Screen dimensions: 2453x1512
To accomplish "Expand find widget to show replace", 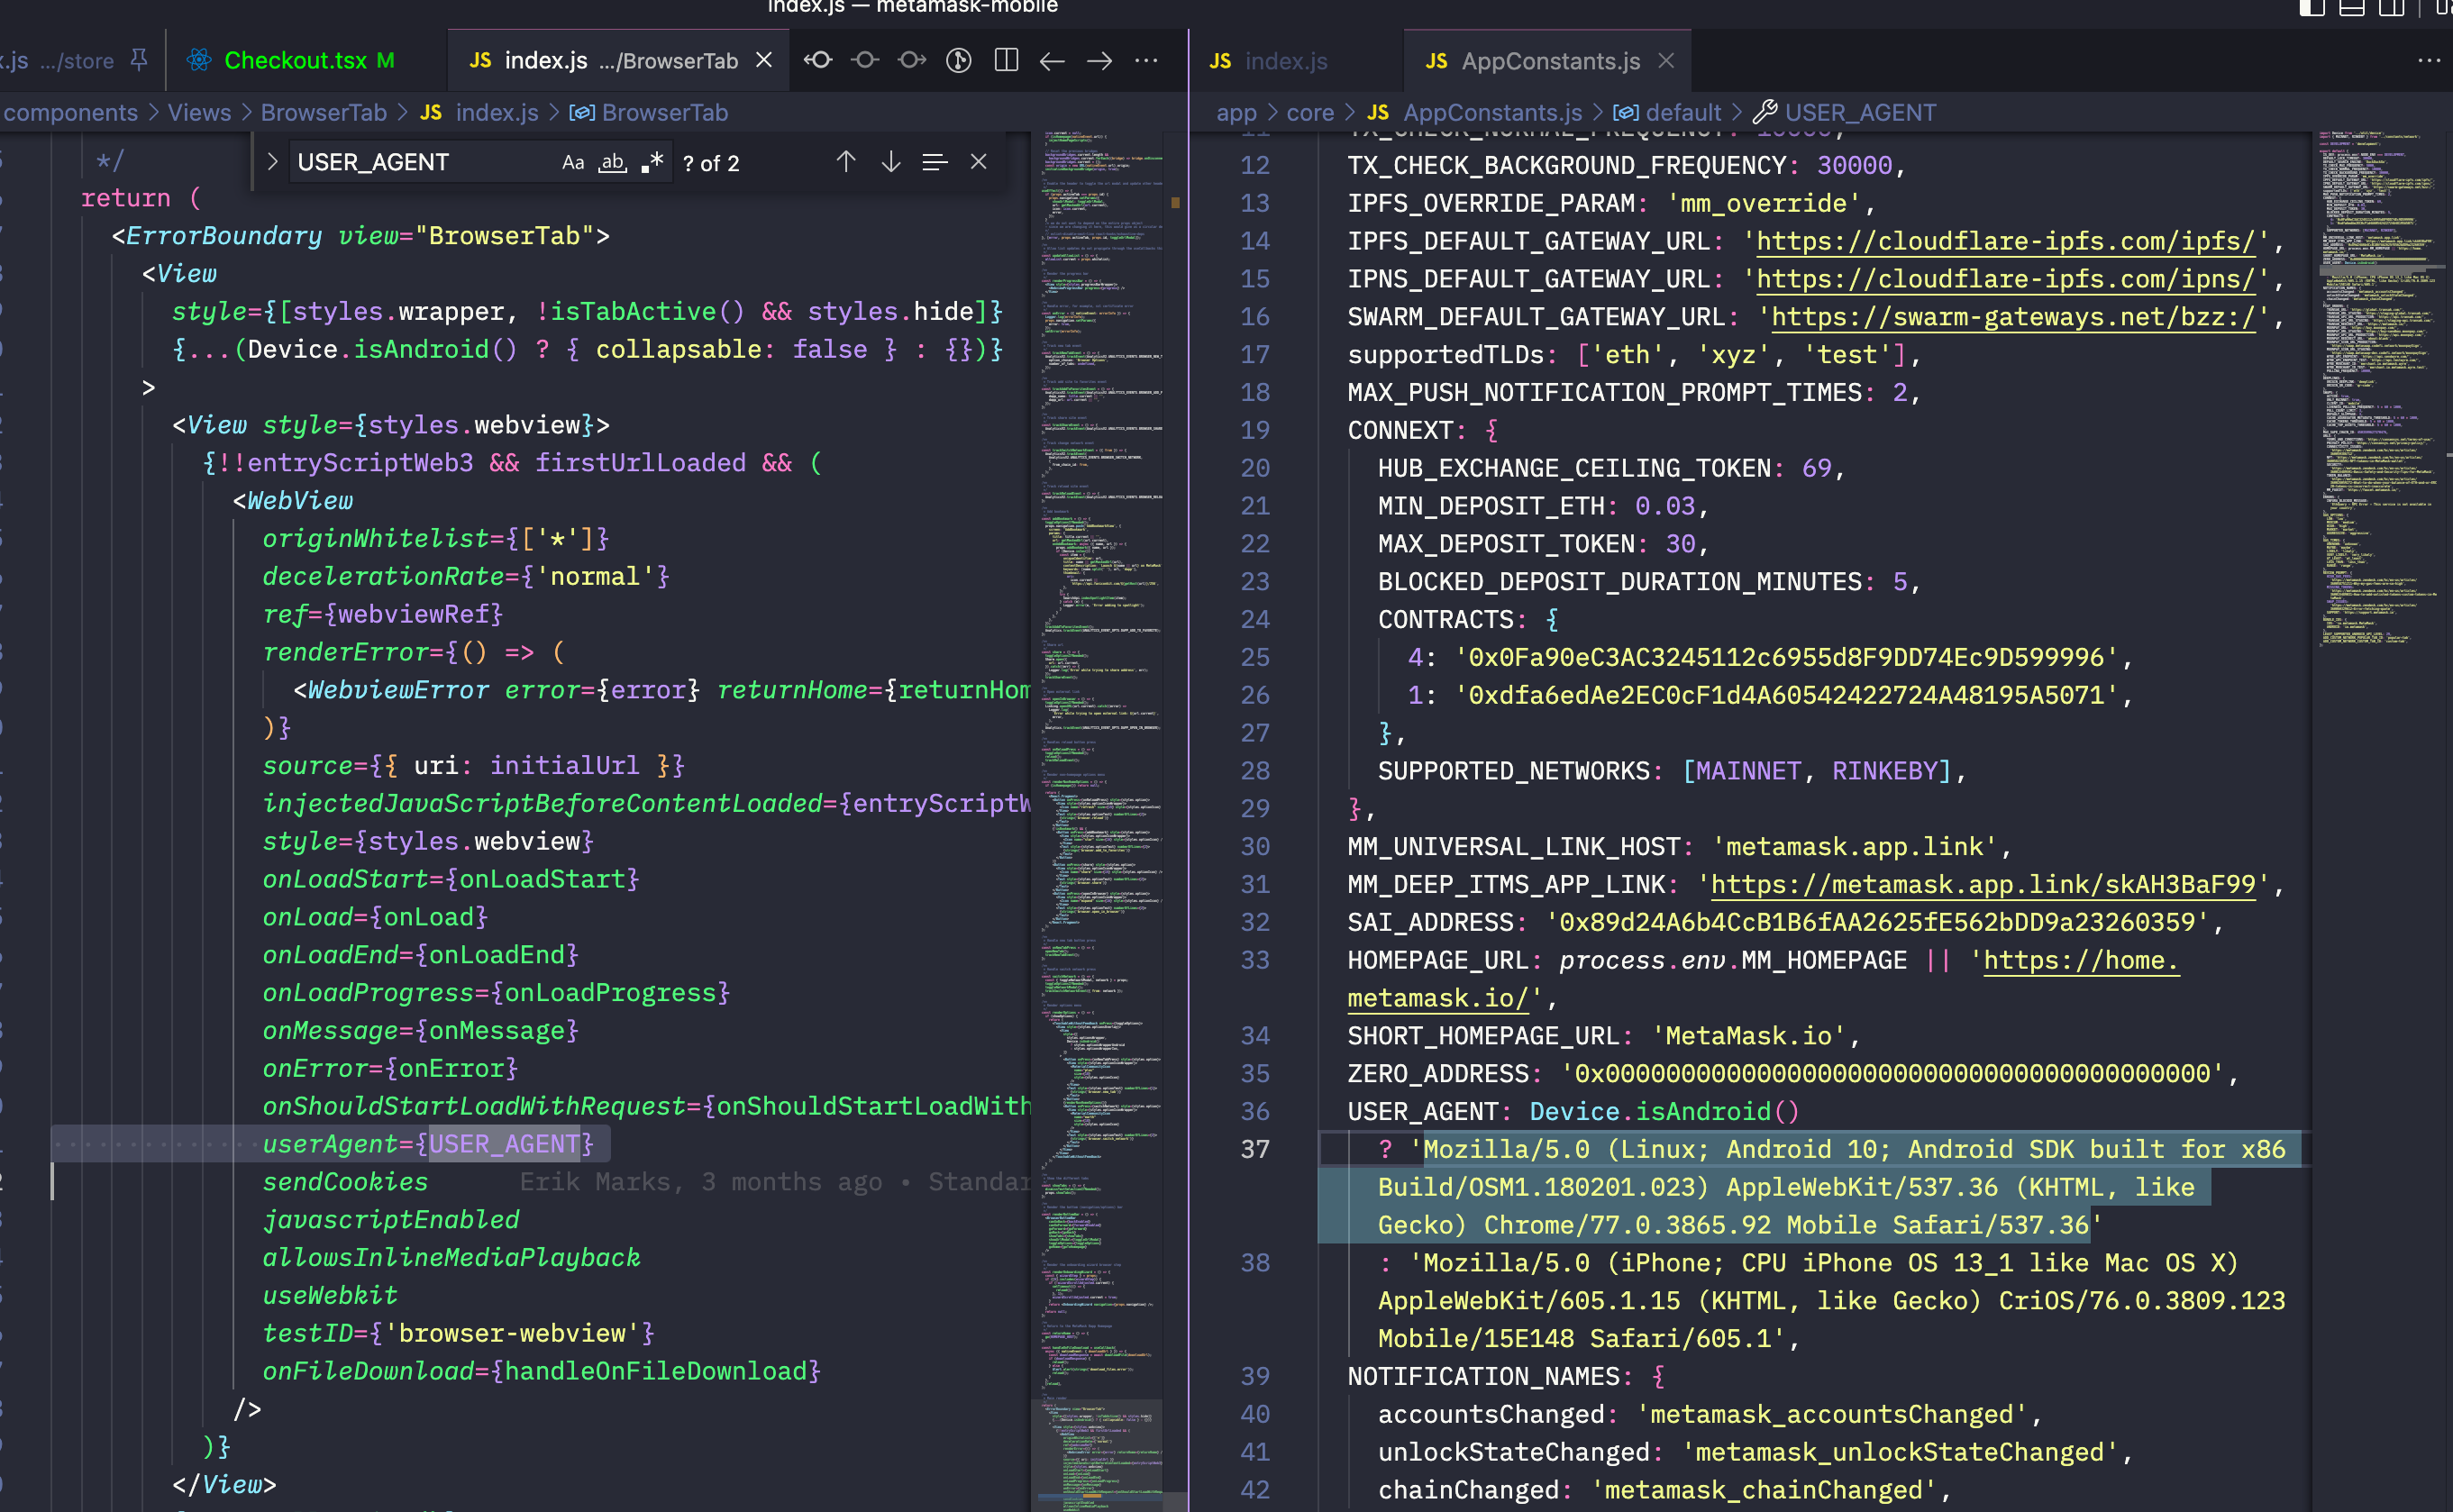I will (x=272, y=162).
